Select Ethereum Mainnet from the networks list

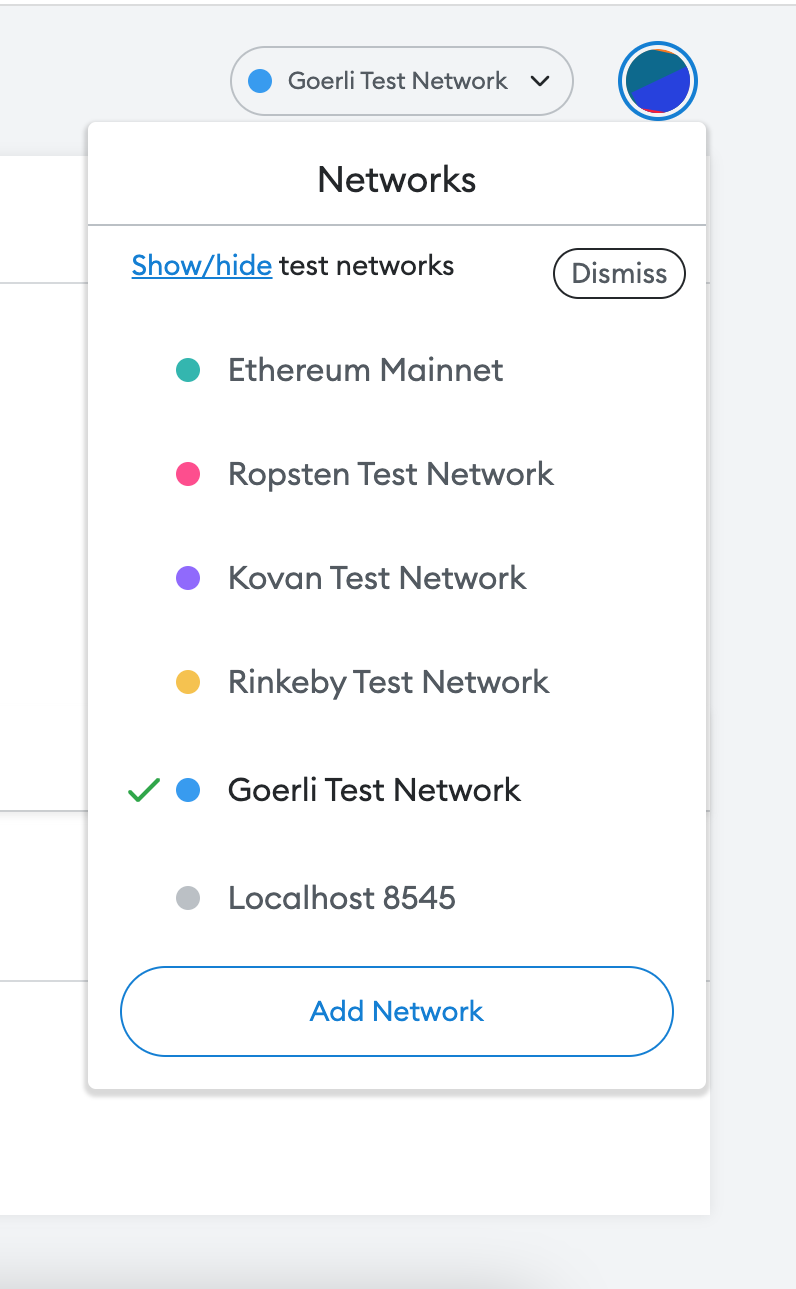(366, 371)
